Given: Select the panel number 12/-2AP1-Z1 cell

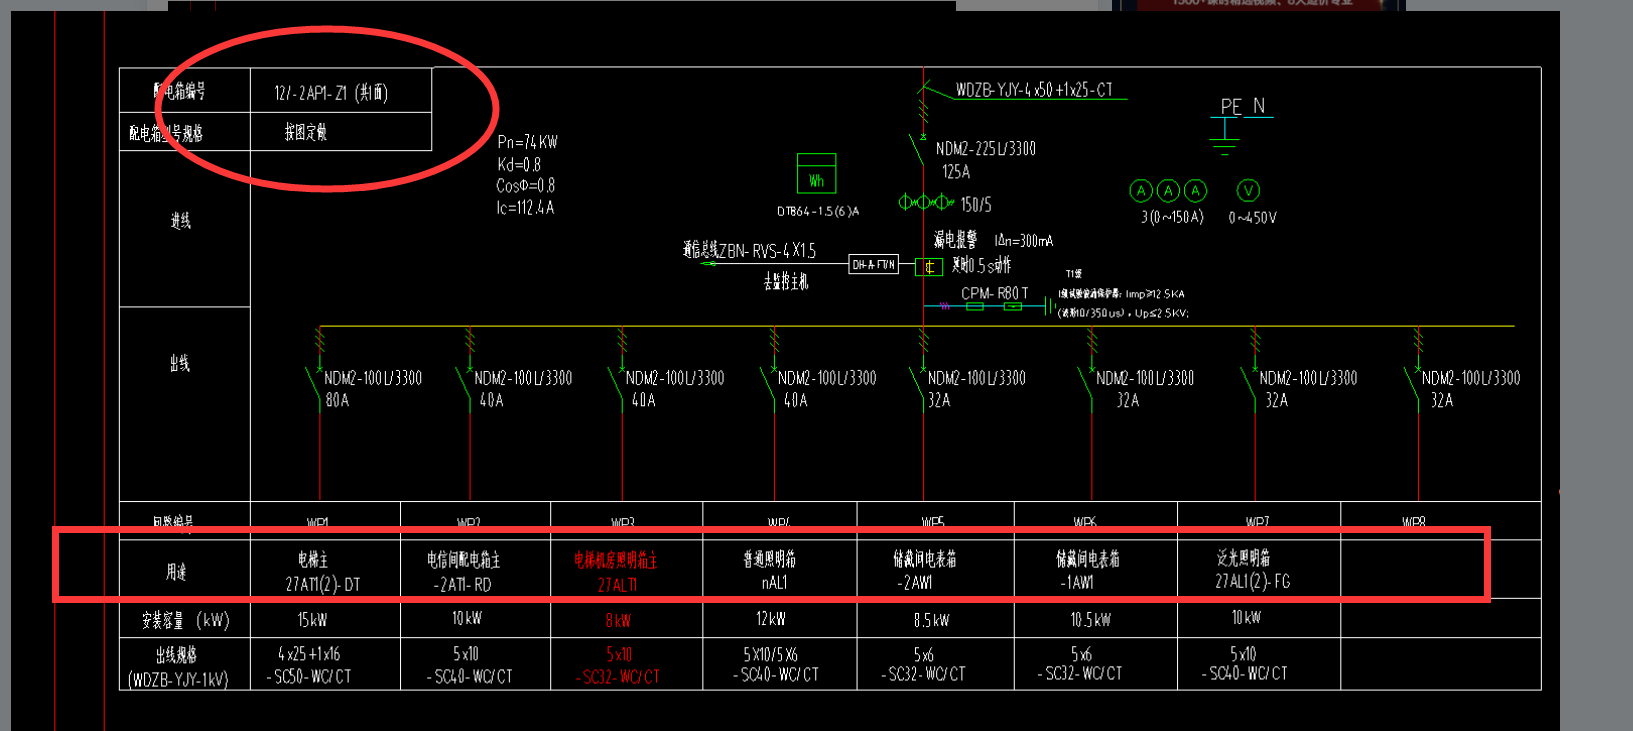Looking at the screenshot, I should (x=341, y=91).
